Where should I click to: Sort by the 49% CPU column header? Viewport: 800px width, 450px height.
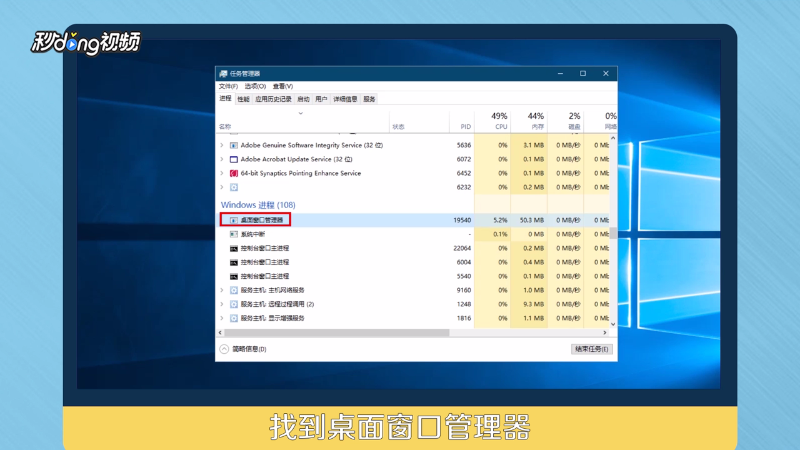click(492, 121)
